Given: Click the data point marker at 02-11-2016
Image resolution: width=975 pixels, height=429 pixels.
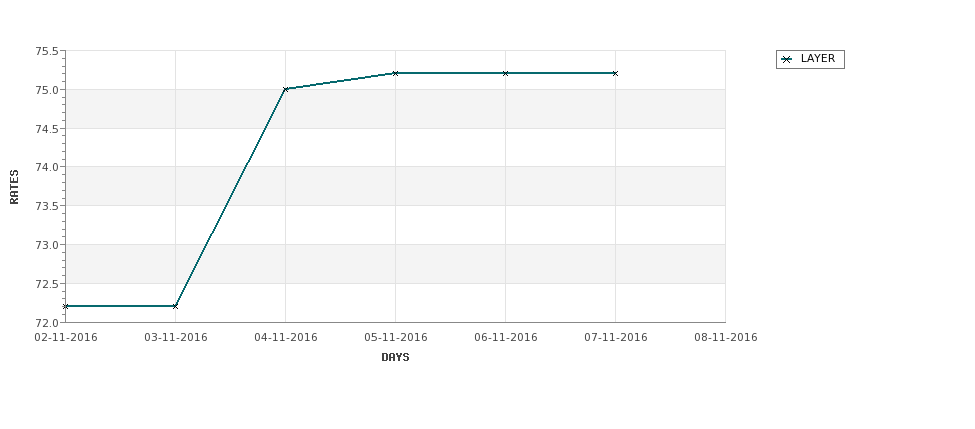Looking at the screenshot, I should coord(65,306).
